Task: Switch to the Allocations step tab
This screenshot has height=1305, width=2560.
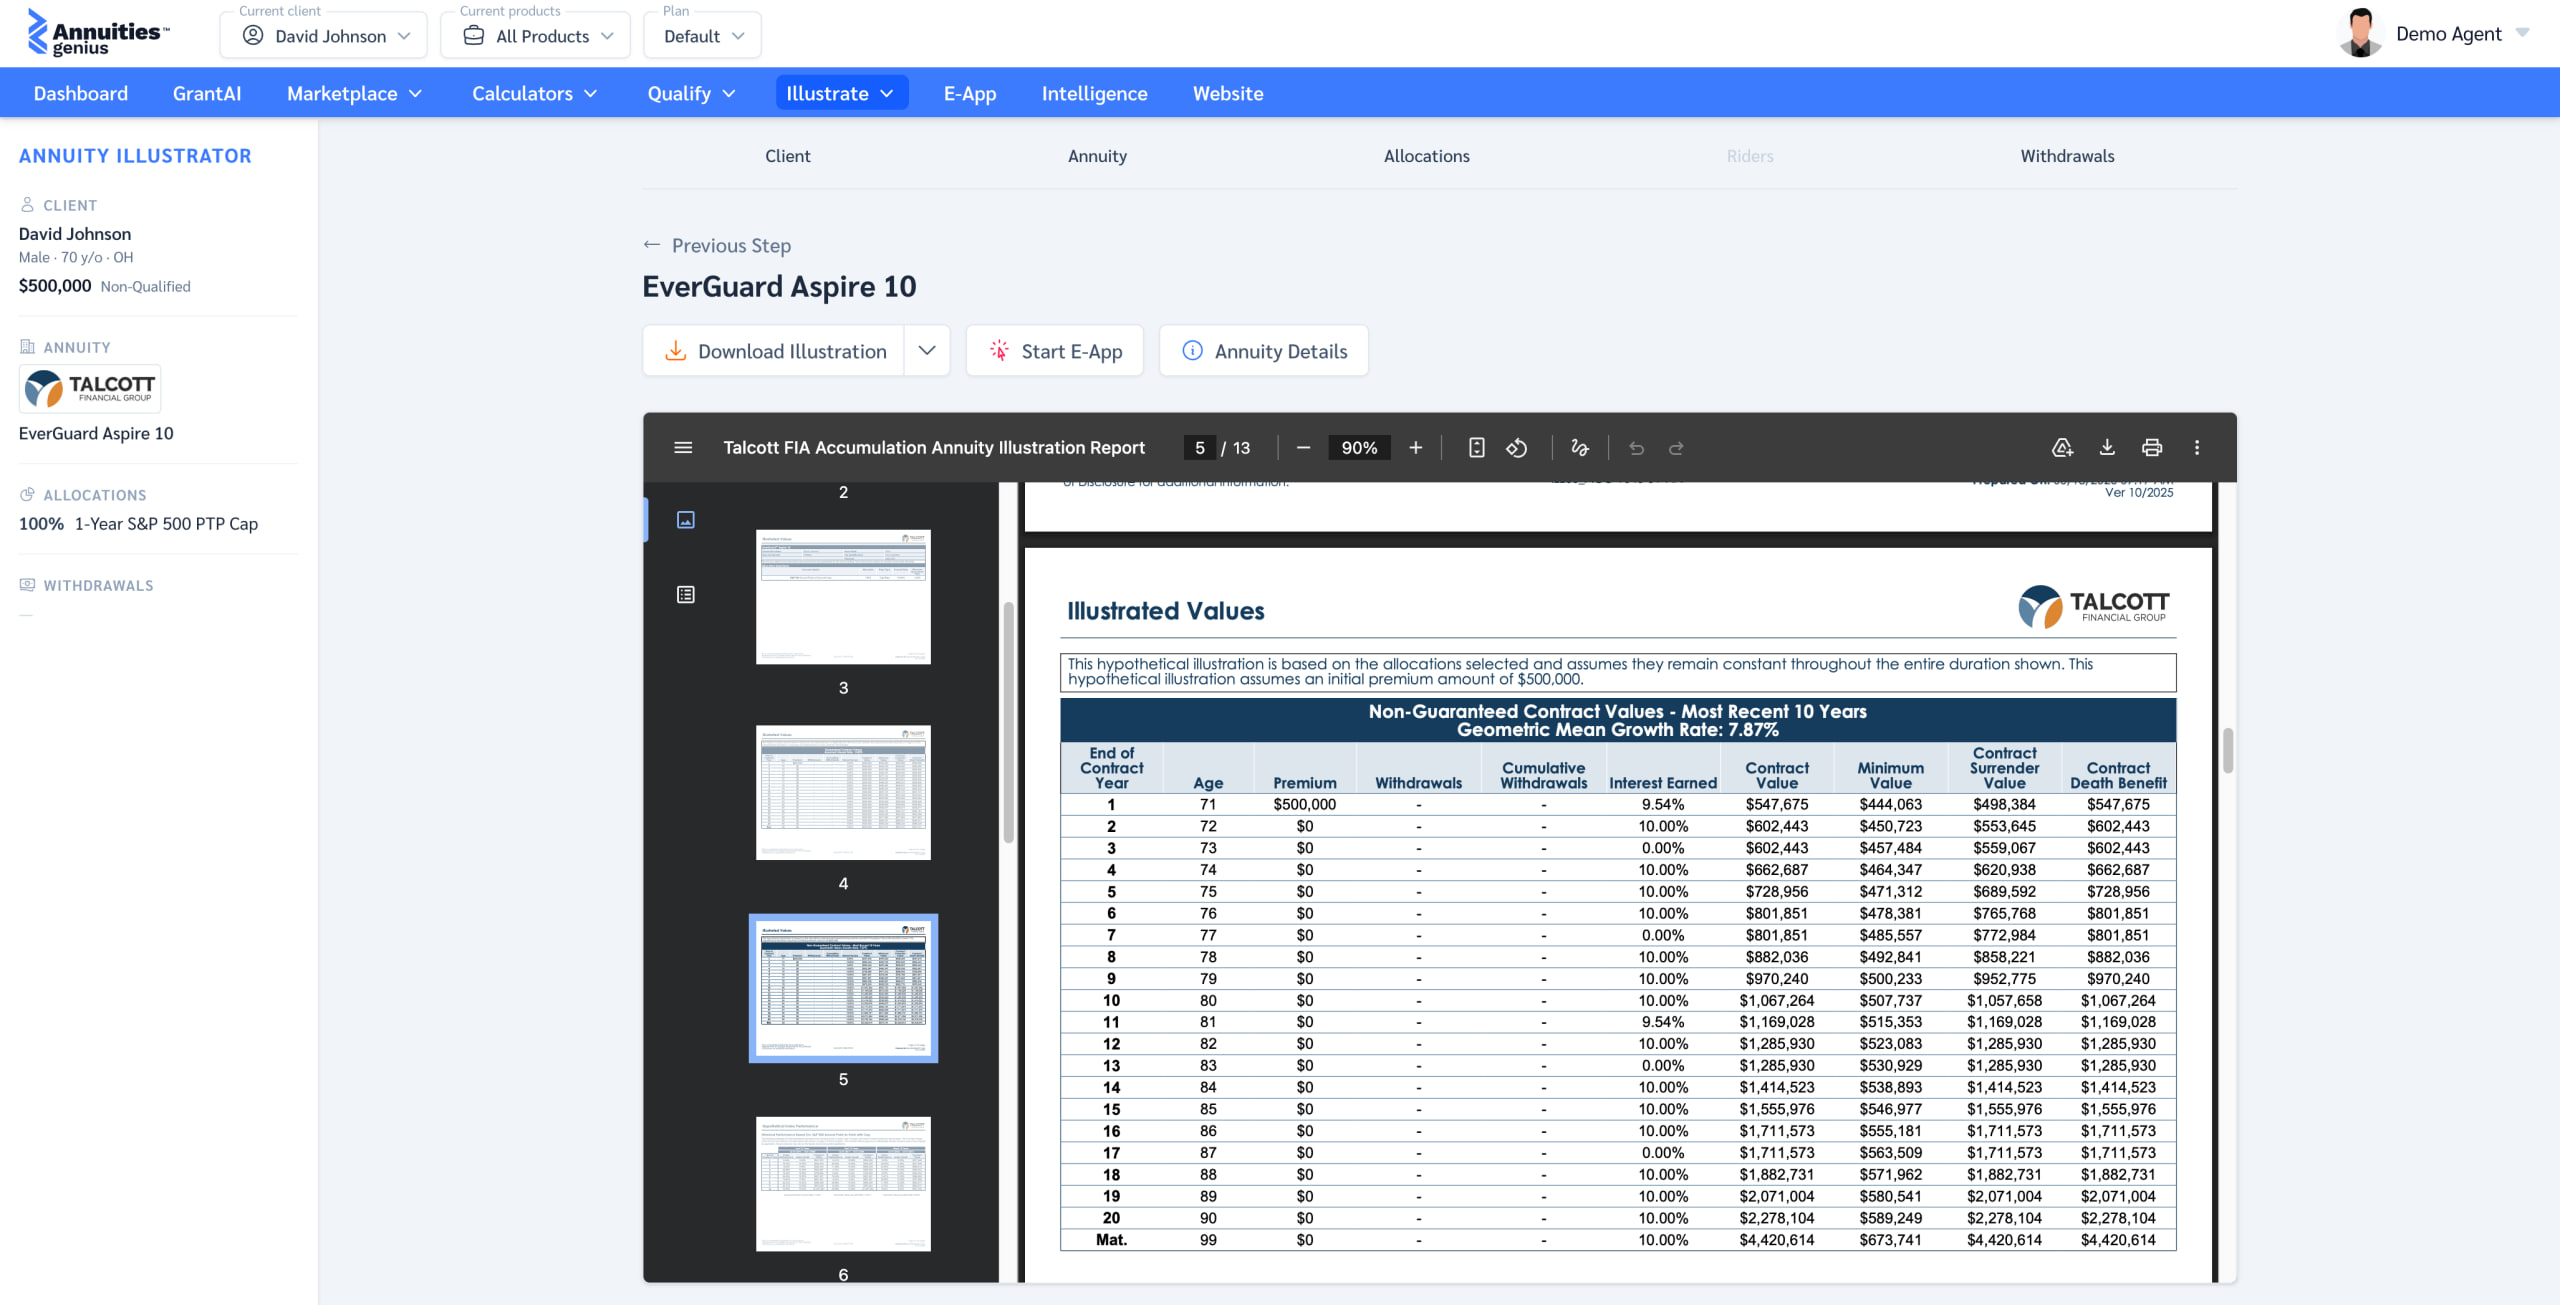Action: pos(1427,156)
